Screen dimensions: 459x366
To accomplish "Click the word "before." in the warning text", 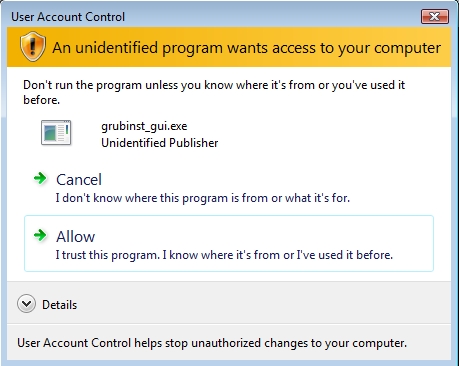I will (42, 100).
